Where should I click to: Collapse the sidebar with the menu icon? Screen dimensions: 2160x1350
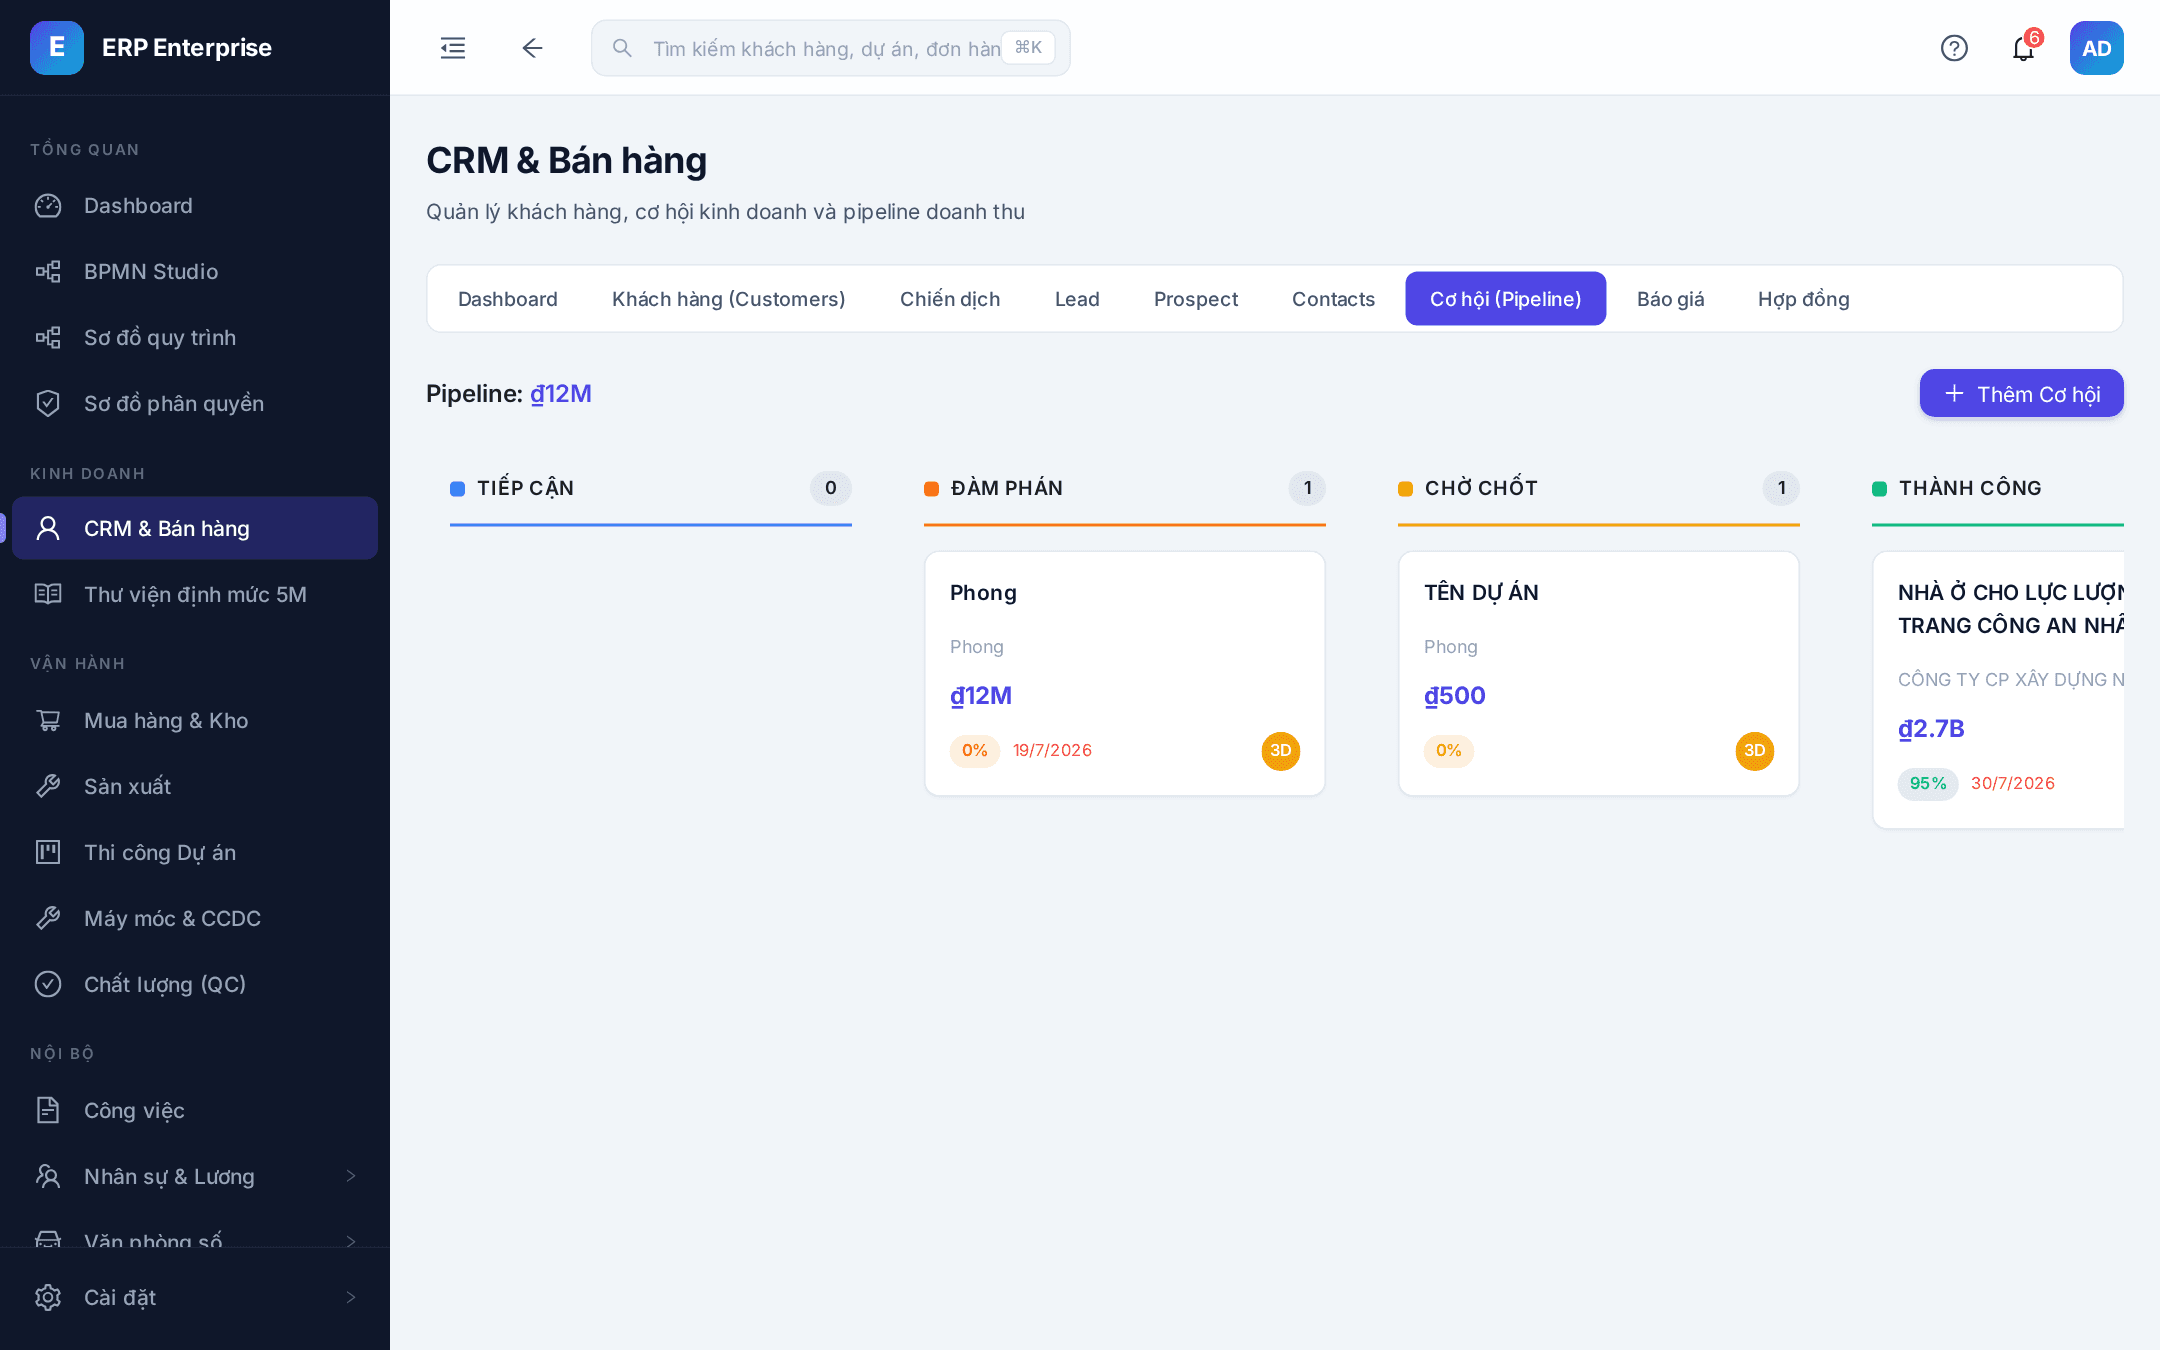coord(453,48)
